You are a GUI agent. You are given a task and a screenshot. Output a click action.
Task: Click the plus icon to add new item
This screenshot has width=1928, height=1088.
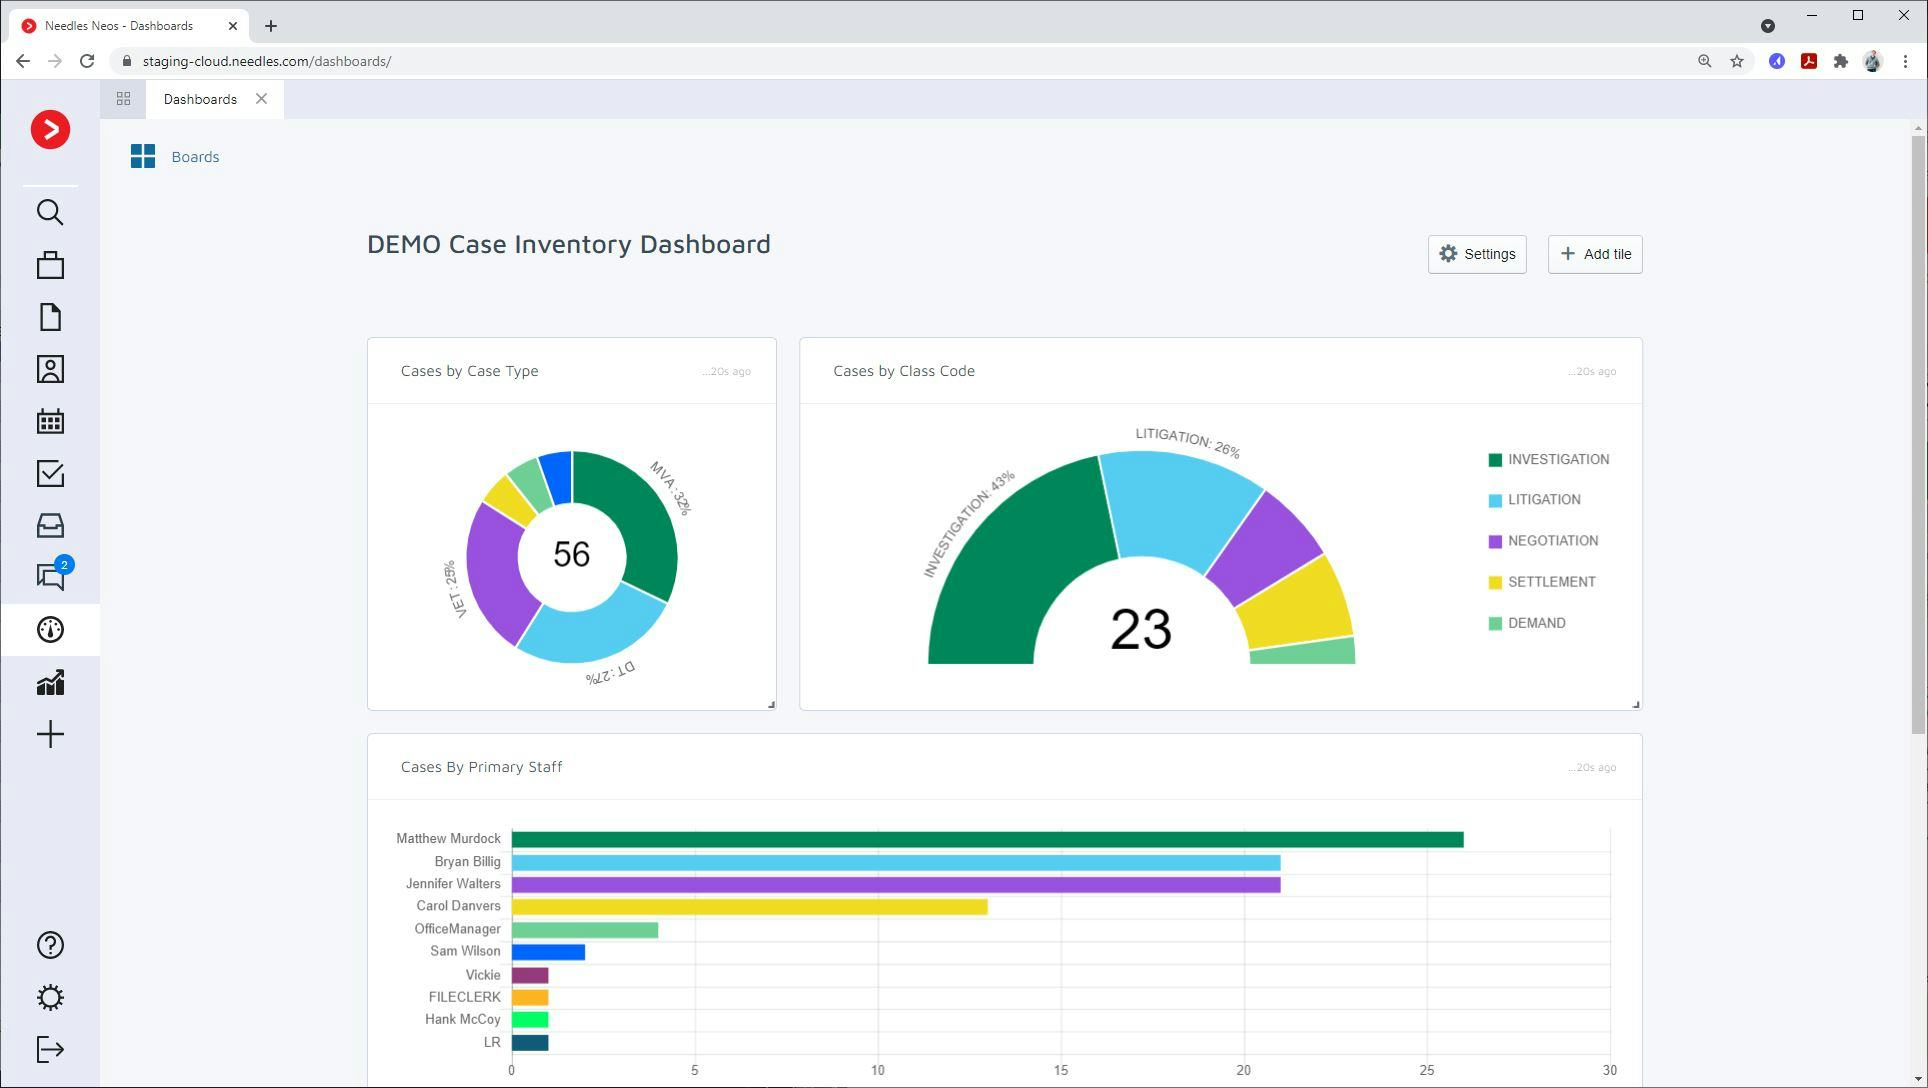[x=49, y=734]
